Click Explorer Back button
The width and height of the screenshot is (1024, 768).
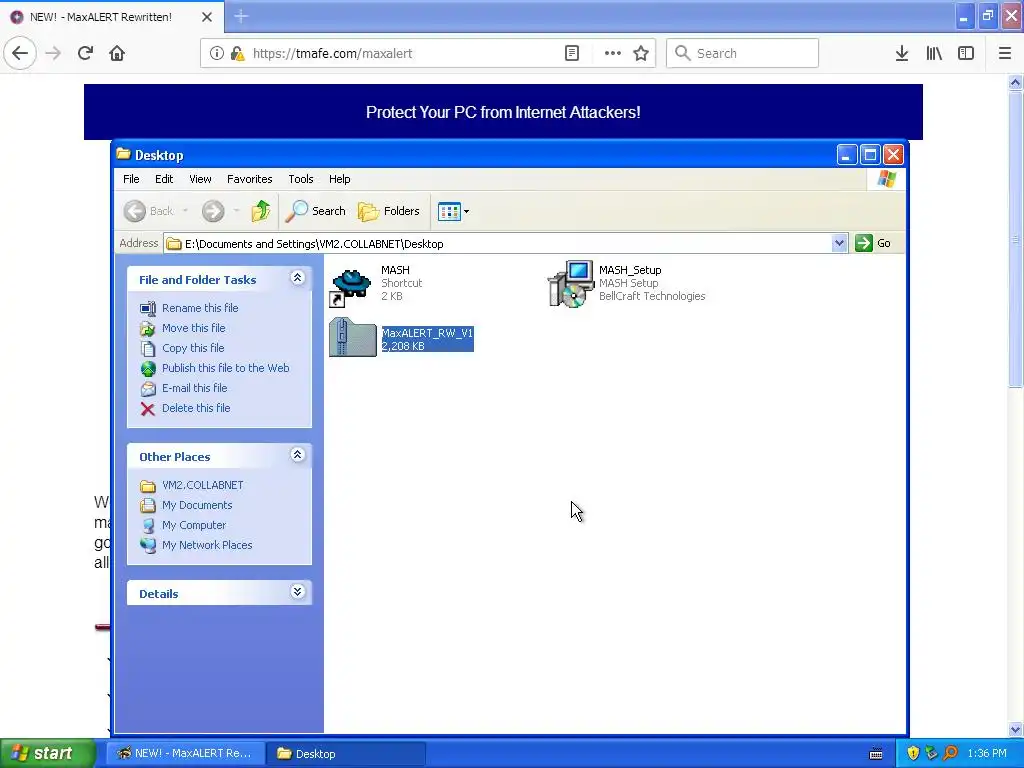click(150, 211)
